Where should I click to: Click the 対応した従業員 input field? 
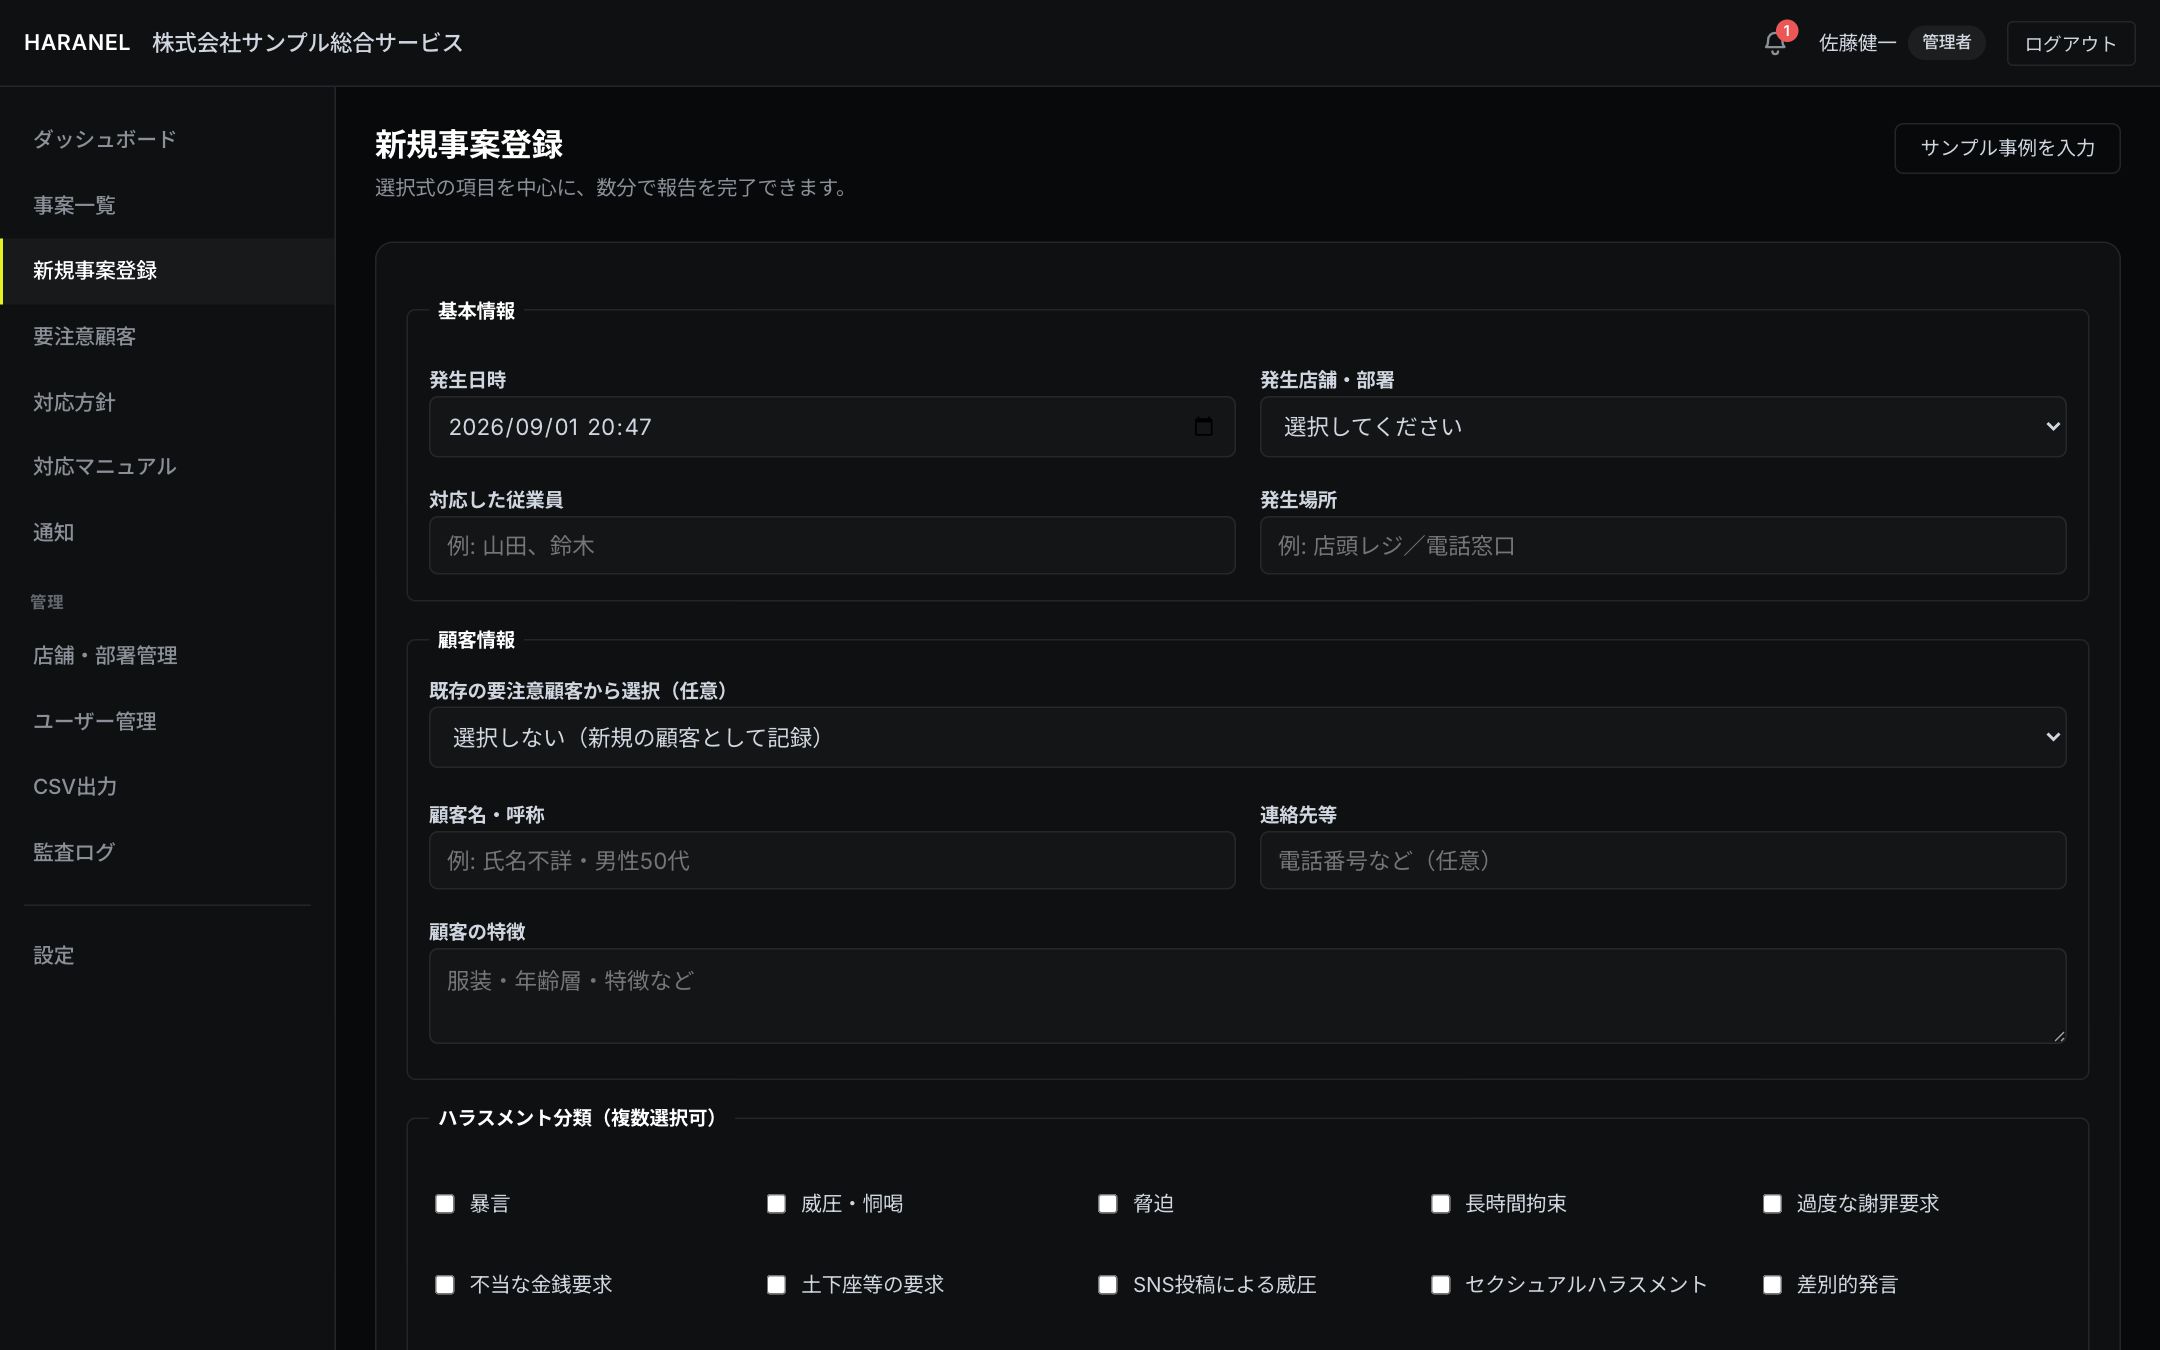point(832,546)
